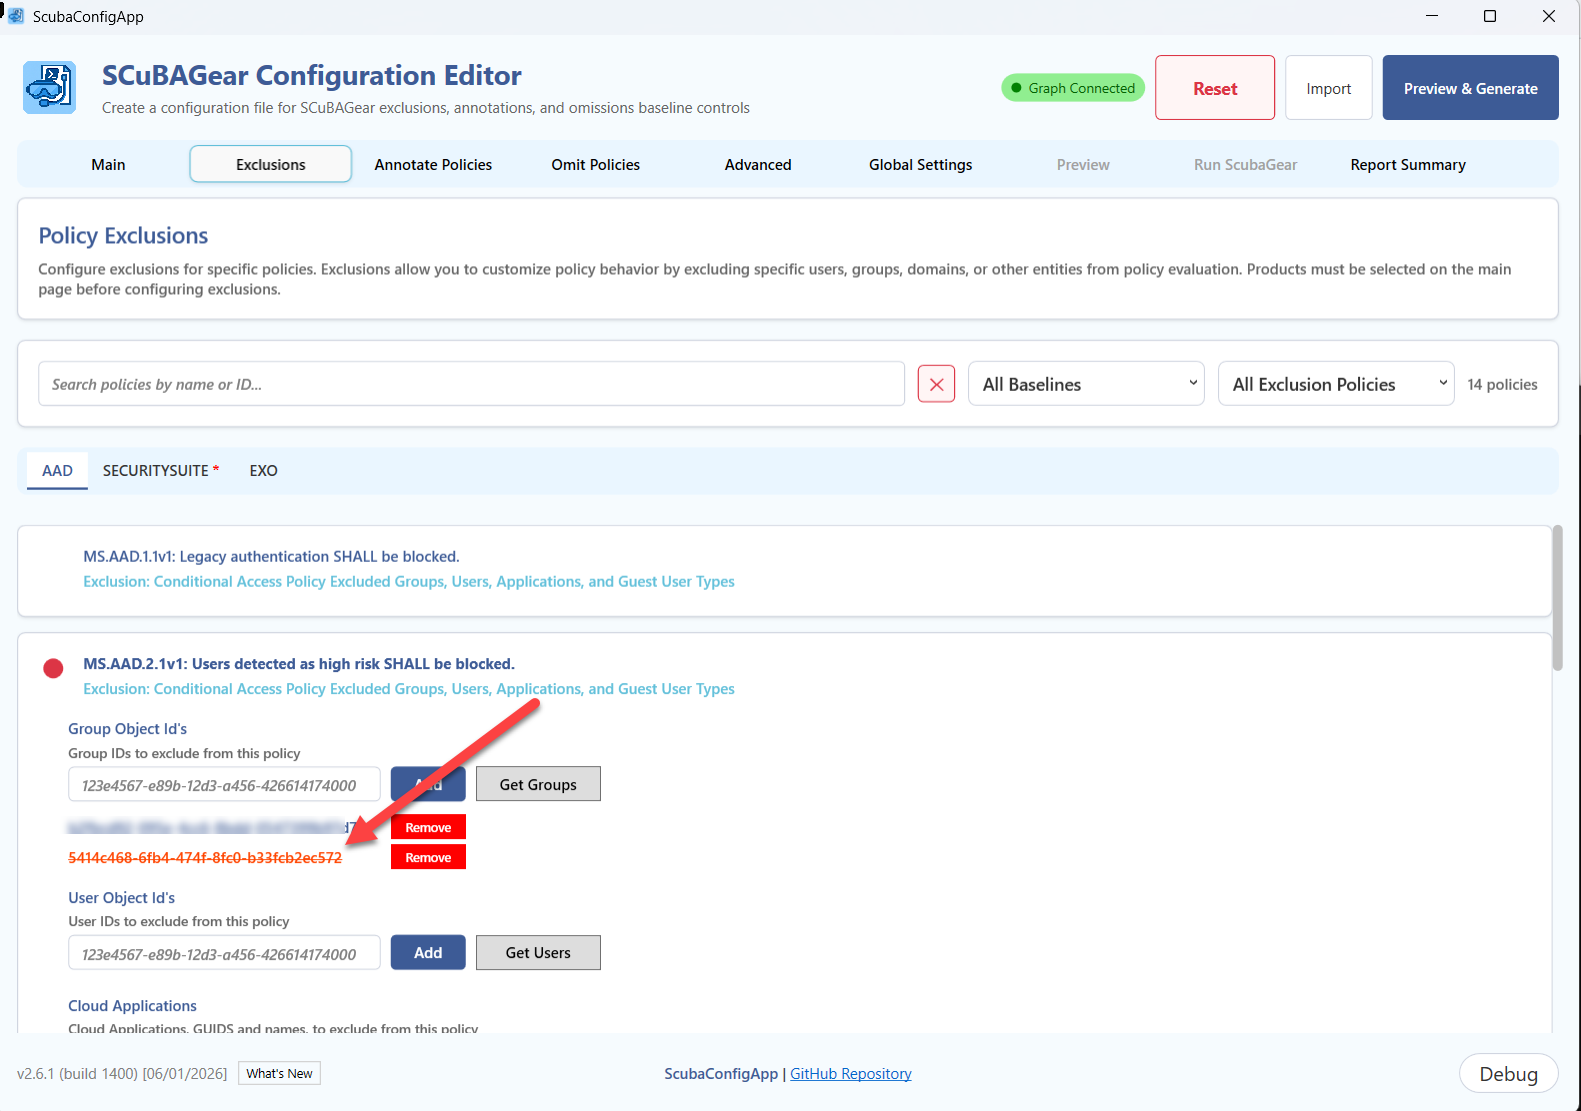
Task: Click Preview & Generate
Action: coord(1471,88)
